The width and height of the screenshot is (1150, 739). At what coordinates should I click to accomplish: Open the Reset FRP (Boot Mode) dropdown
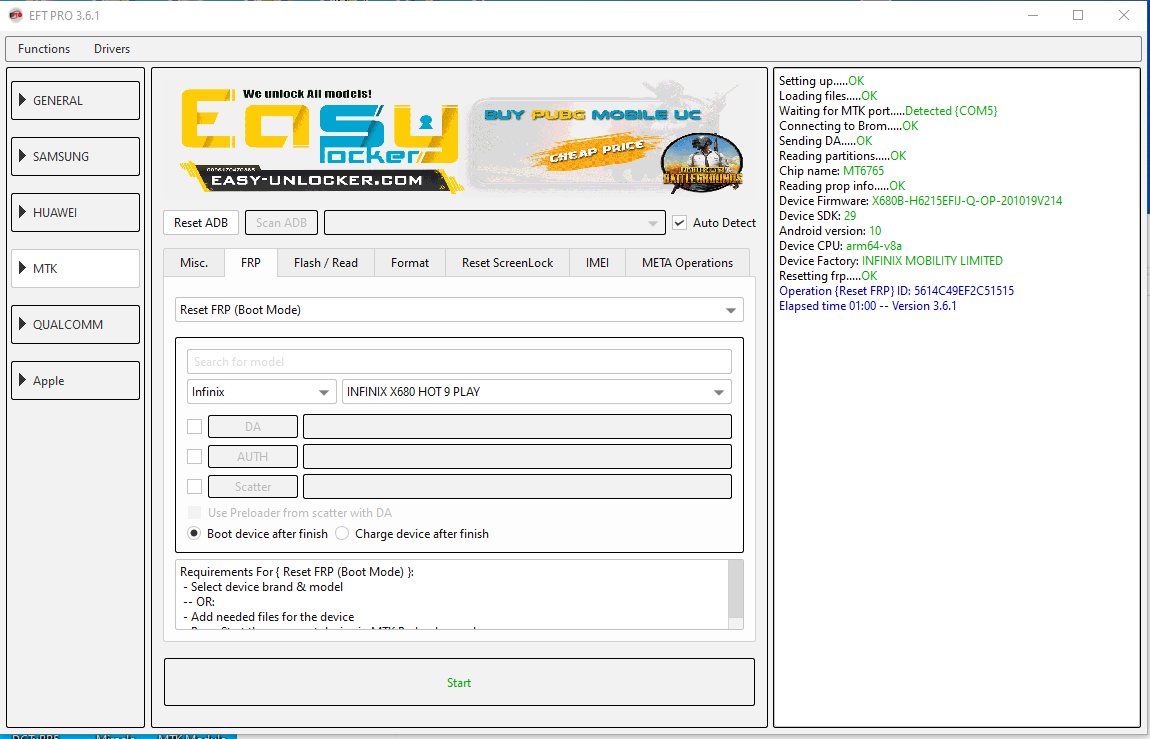(459, 310)
